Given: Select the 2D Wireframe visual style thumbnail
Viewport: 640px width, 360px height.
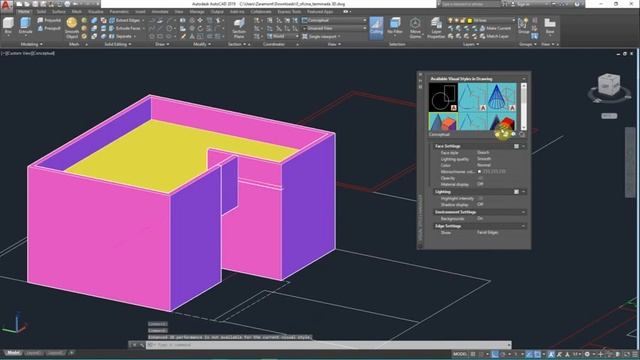Looking at the screenshot, I should click(x=443, y=97).
